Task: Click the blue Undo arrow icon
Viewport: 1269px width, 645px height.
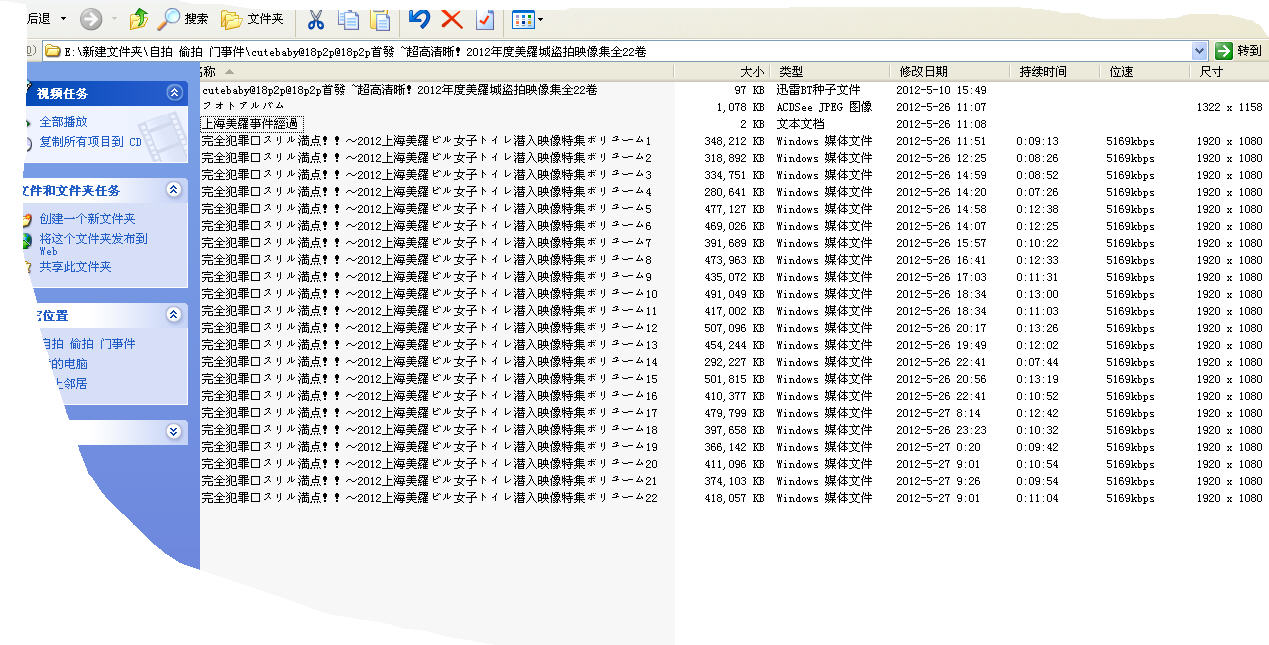Action: 419,19
